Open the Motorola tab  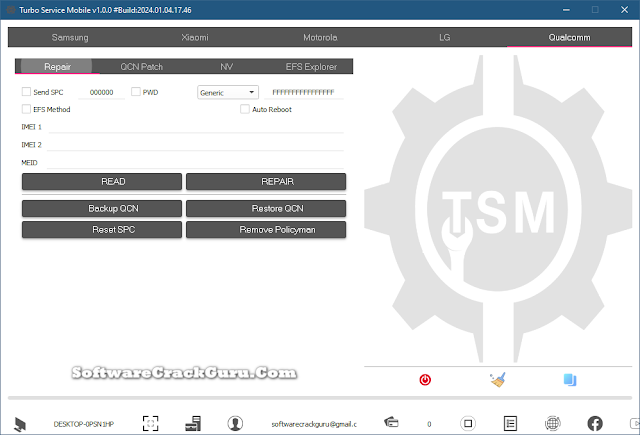pos(320,38)
